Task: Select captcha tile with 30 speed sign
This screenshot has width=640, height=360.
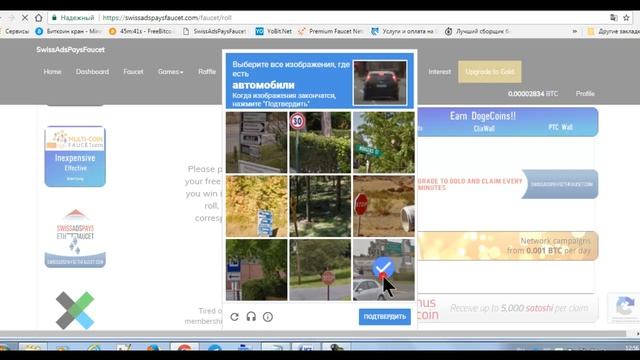Action: [x=320, y=142]
